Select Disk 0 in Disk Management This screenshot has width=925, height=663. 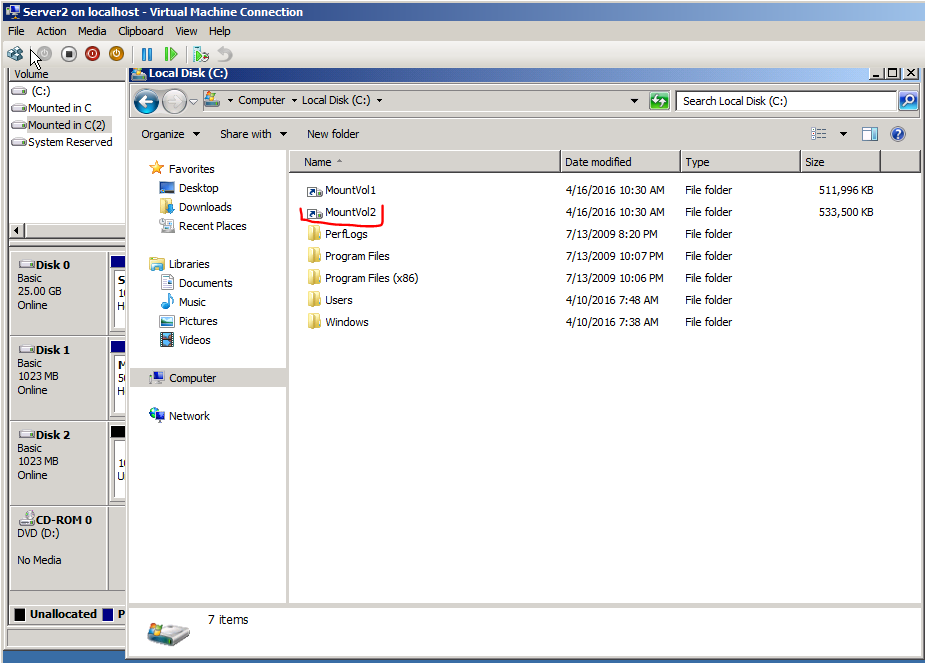click(x=58, y=292)
